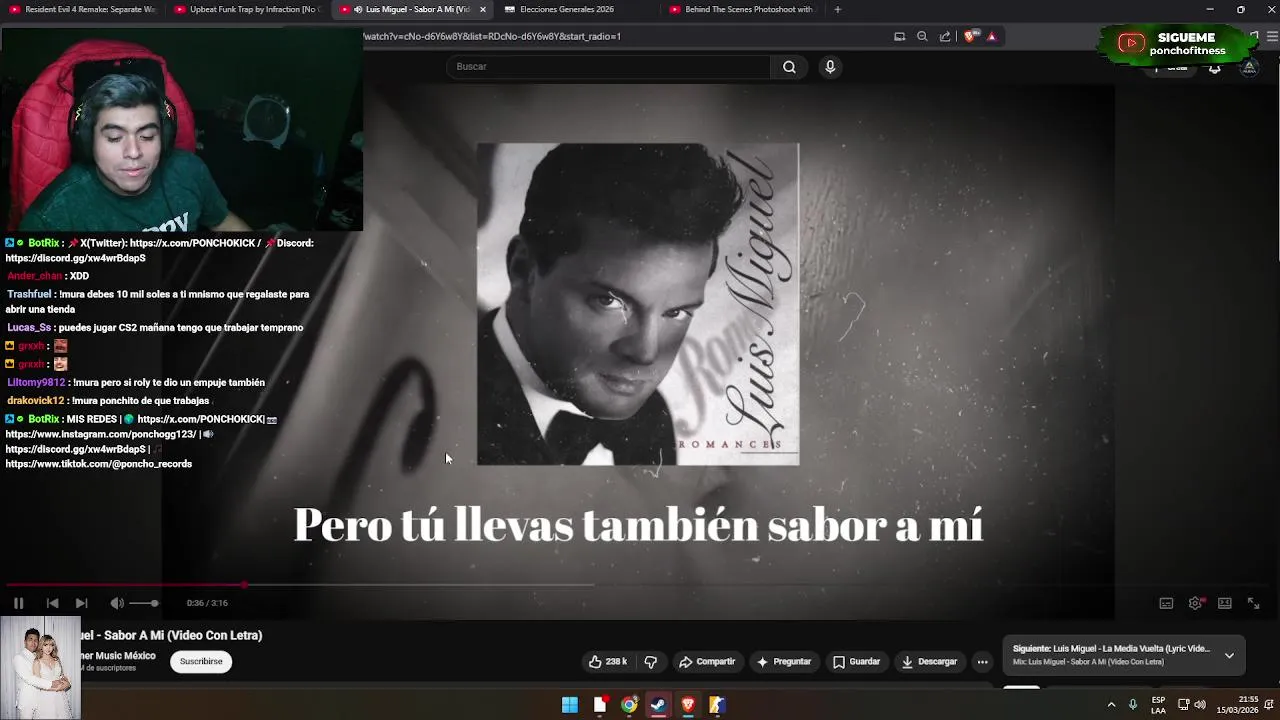The image size is (1280, 720).
Task: Switch to Upbeat Funk Trap tab
Action: [x=247, y=9]
